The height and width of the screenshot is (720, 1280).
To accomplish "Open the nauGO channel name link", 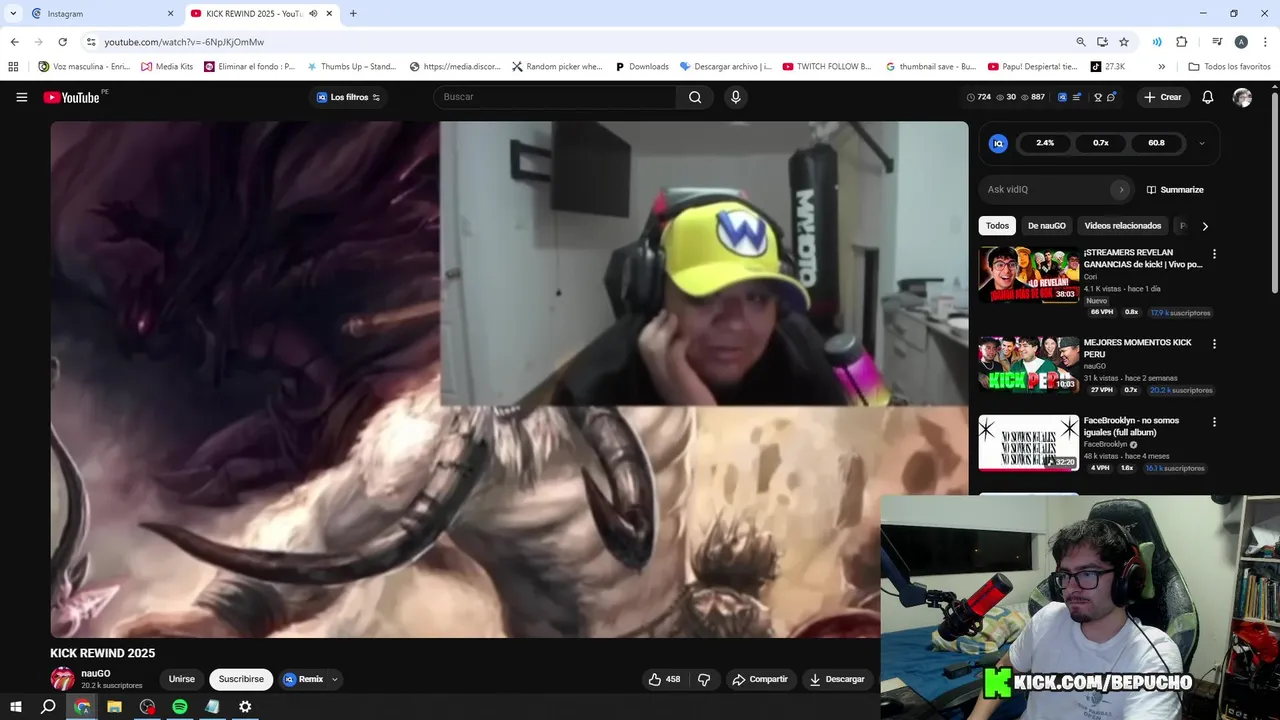I will (96, 674).
